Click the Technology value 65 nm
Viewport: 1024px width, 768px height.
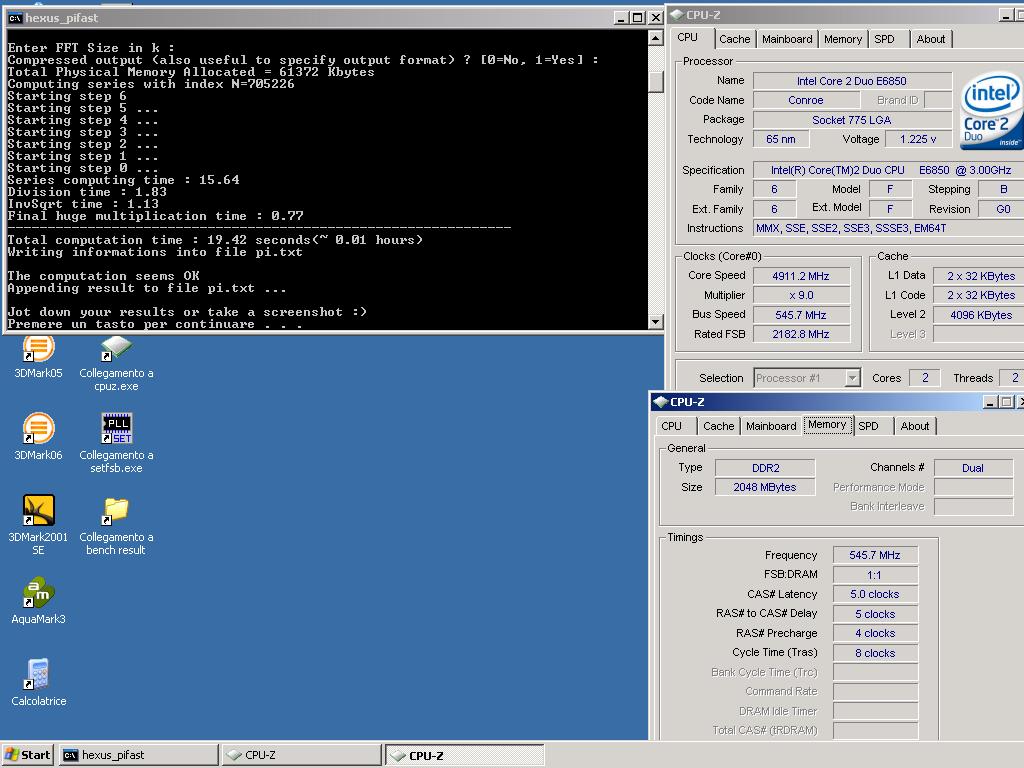(x=781, y=139)
